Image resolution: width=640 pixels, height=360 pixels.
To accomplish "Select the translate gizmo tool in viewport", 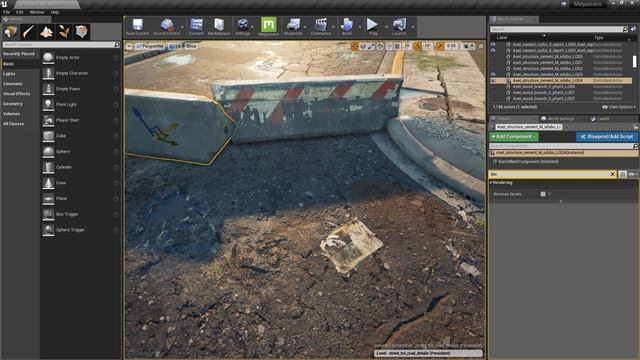I will [355, 47].
